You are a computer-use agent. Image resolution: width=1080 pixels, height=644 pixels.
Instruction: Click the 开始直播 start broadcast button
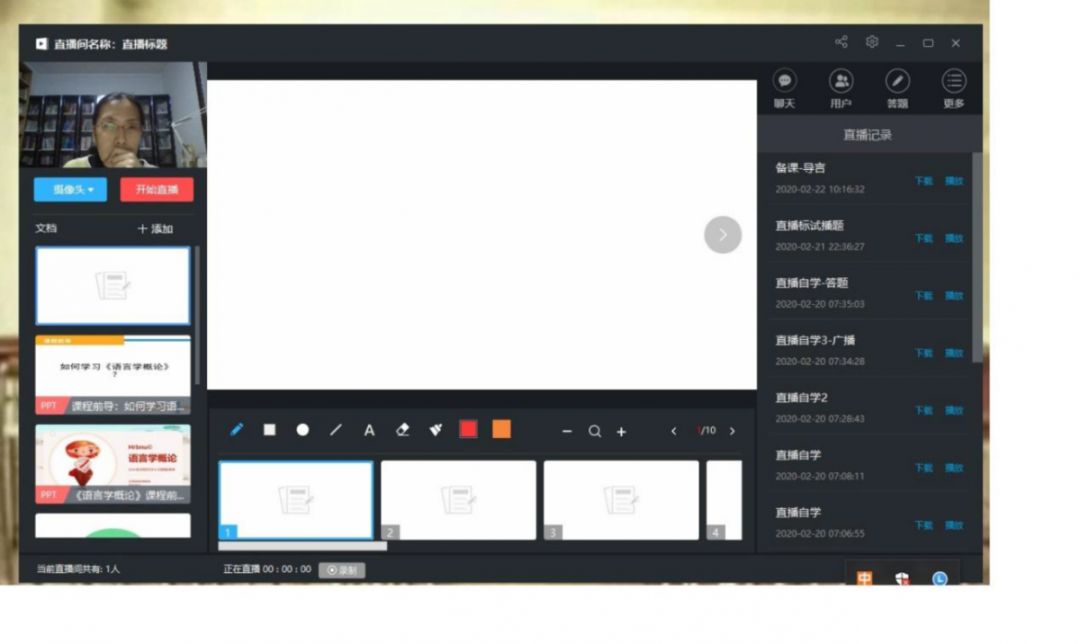point(157,190)
